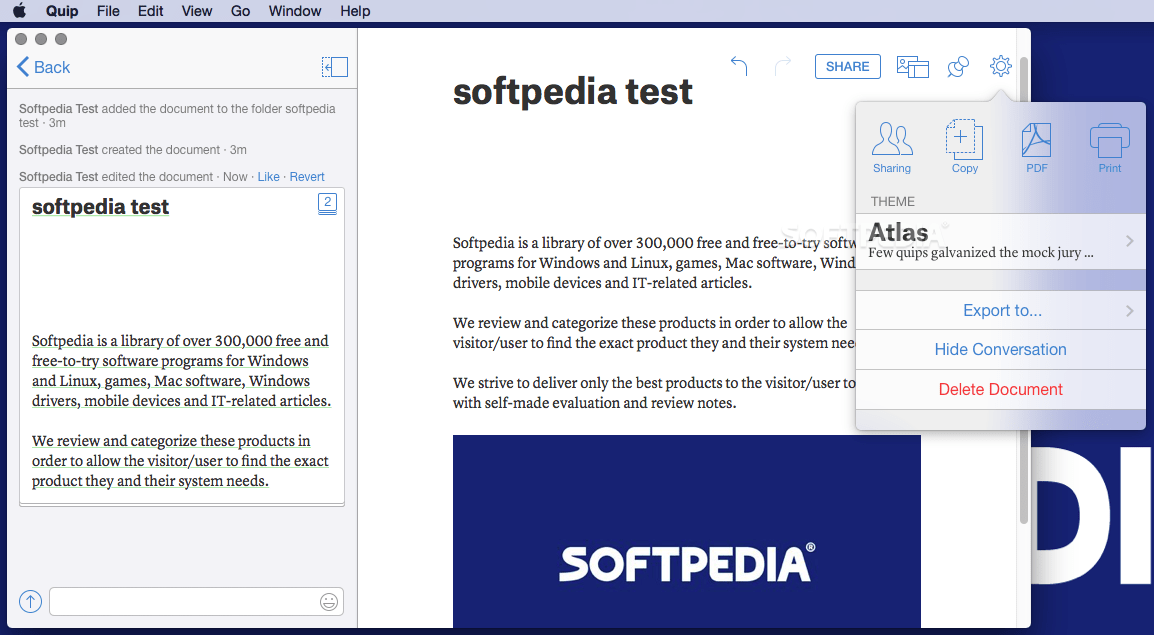Screen dimensions: 1154x635
Task: Revert the latest document edit
Action: coord(306,176)
